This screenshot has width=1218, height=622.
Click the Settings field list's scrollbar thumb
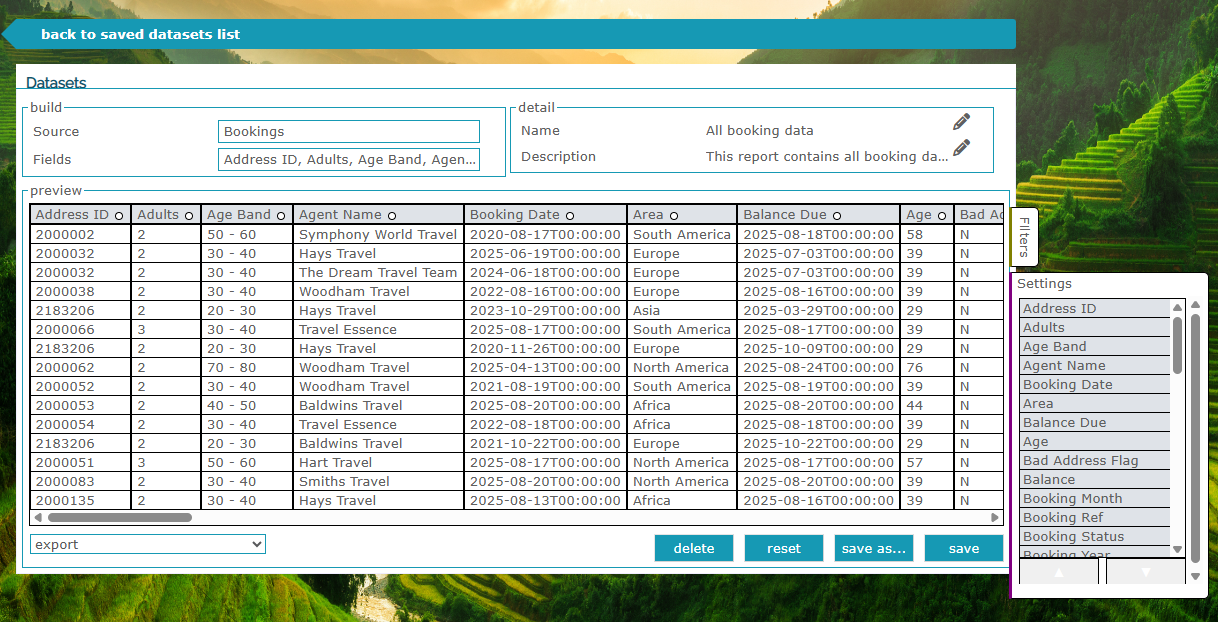(x=1178, y=344)
